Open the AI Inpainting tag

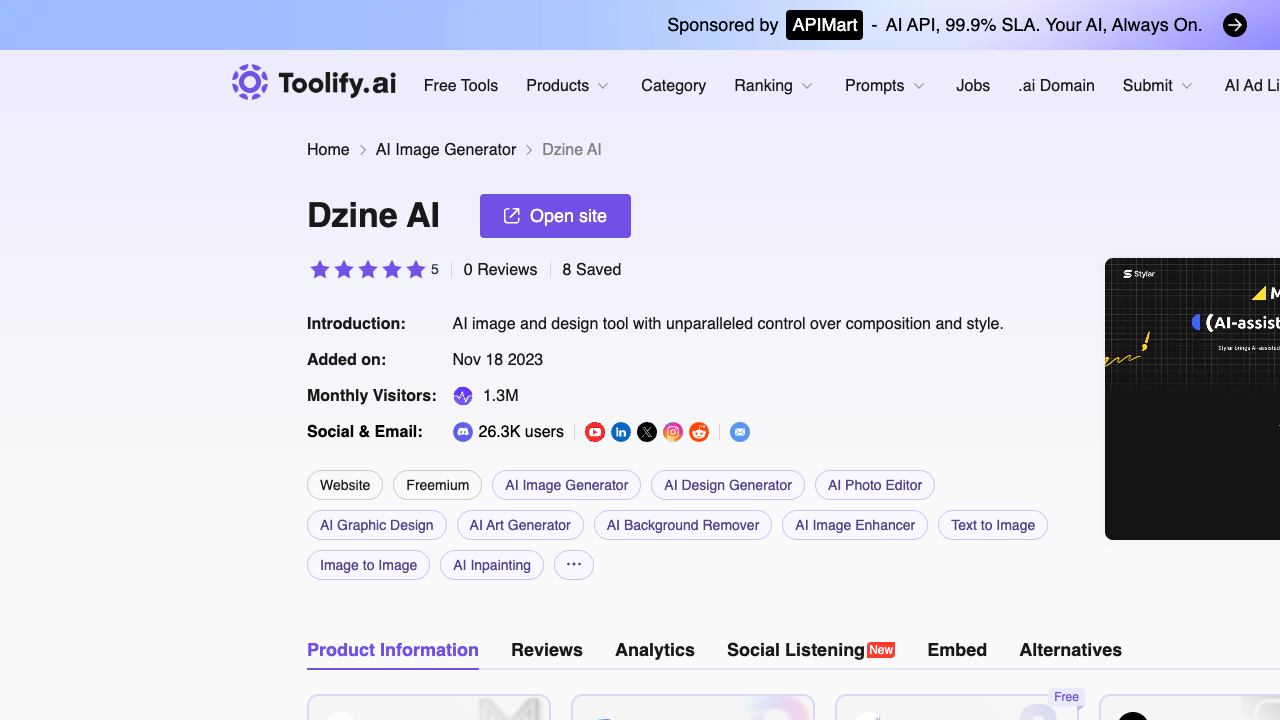point(492,565)
